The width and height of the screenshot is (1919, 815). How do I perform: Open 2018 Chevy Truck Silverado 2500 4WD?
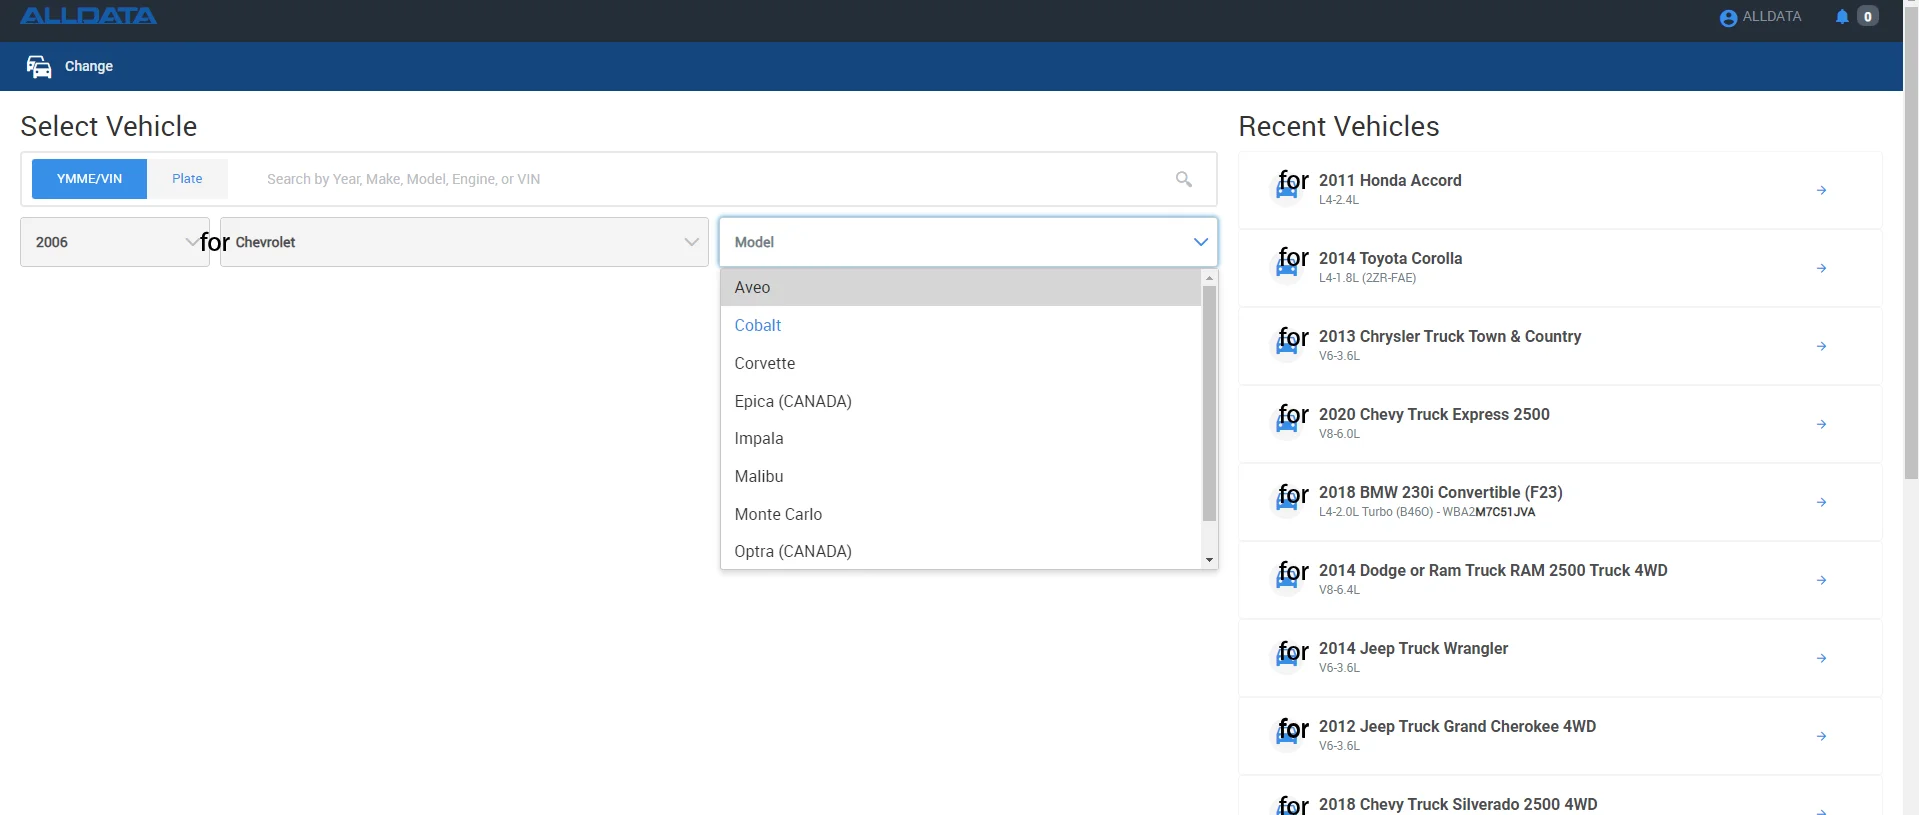1560,797
